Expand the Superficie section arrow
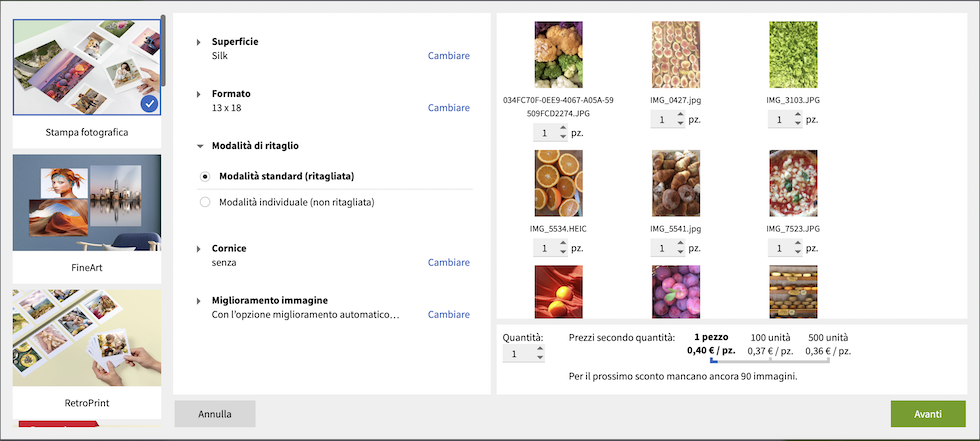980x441 pixels. pyautogui.click(x=200, y=42)
